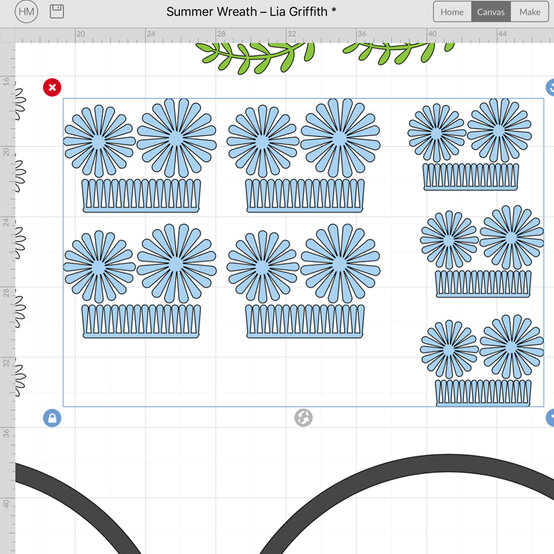
Task: Select the Canvas tab
Action: [x=491, y=12]
